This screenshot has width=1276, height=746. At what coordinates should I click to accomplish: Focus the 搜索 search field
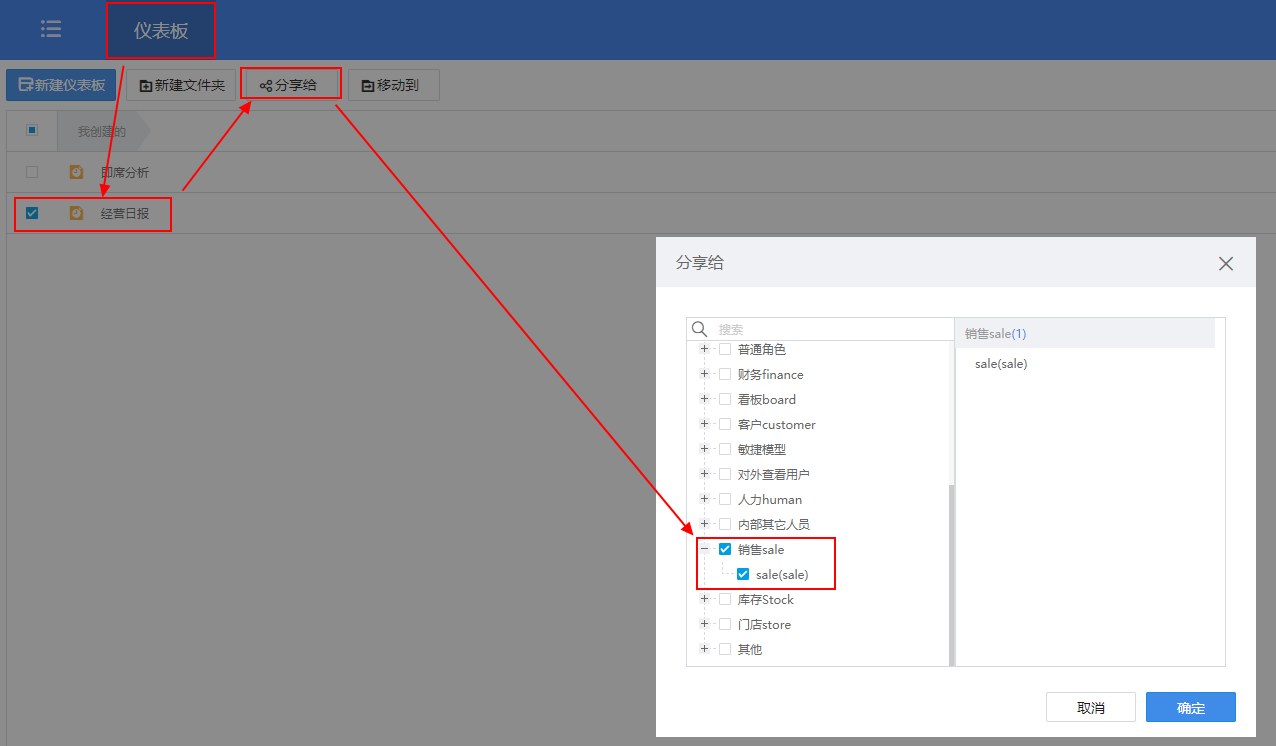pos(820,329)
